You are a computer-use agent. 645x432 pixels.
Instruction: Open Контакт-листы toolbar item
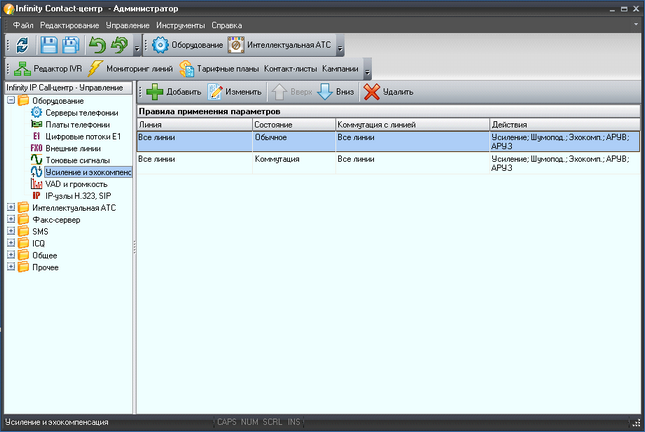click(x=290, y=69)
